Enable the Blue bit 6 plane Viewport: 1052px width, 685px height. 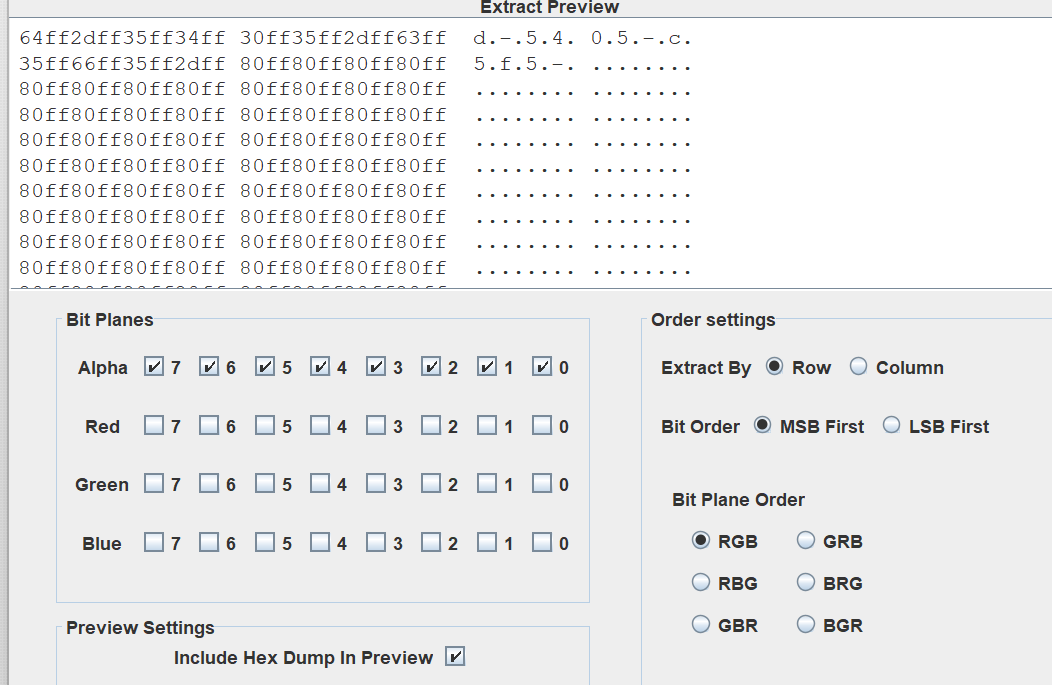coord(209,543)
